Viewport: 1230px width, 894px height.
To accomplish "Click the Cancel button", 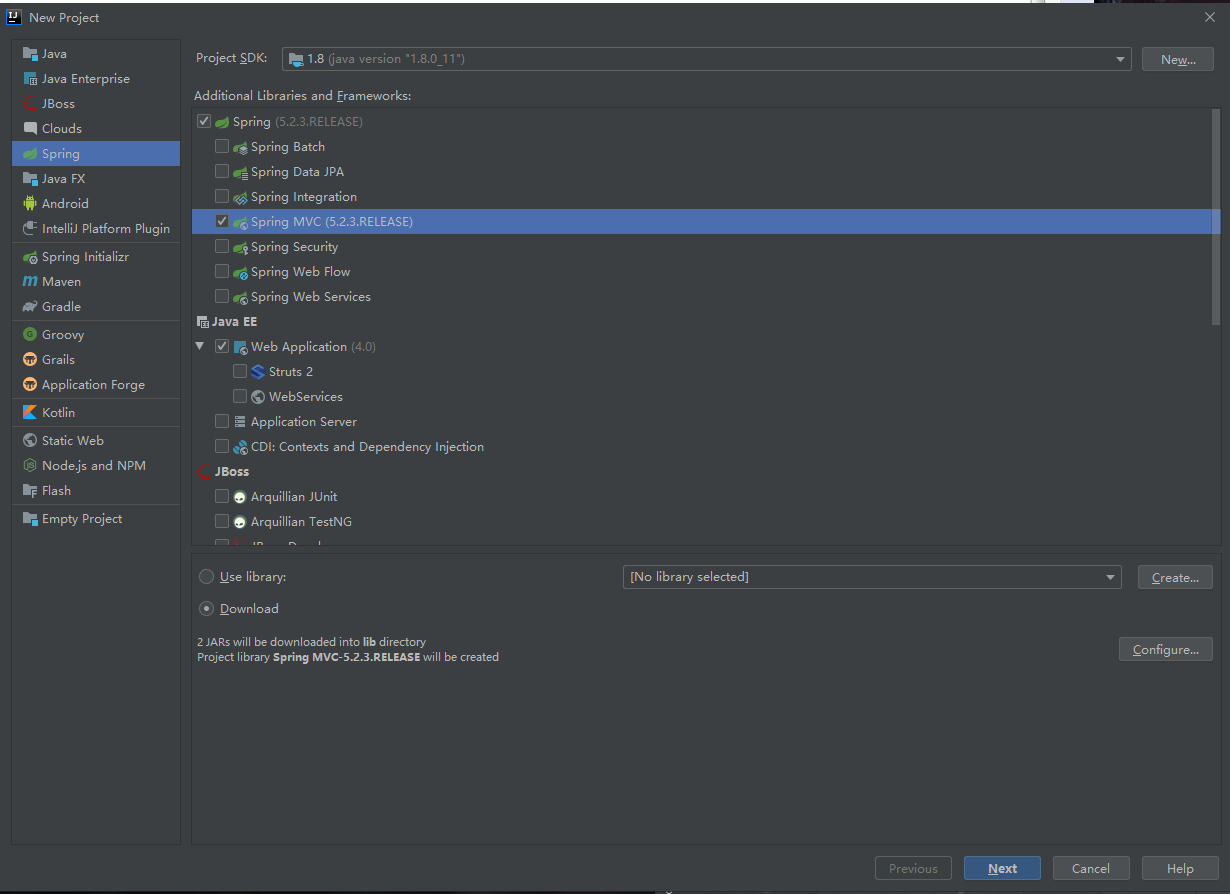I will coord(1091,868).
